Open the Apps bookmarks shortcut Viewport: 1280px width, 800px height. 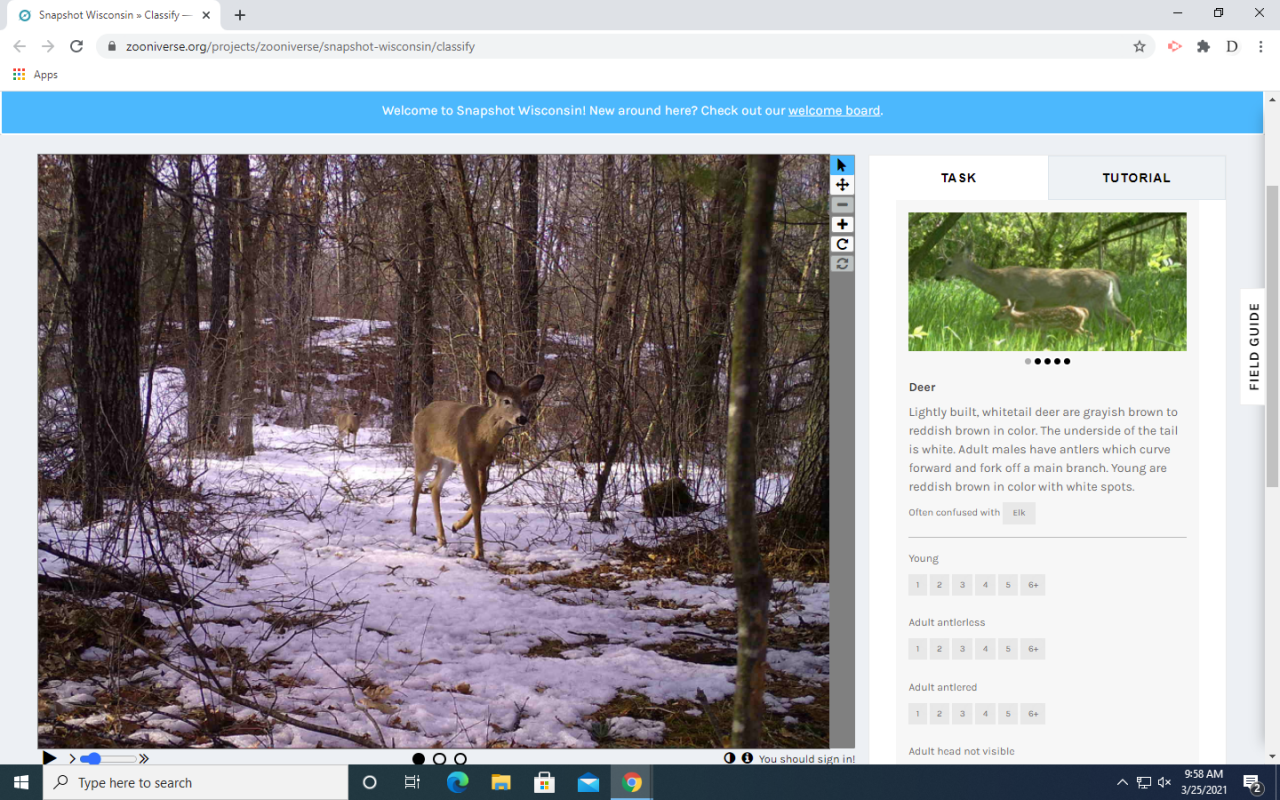coord(35,75)
